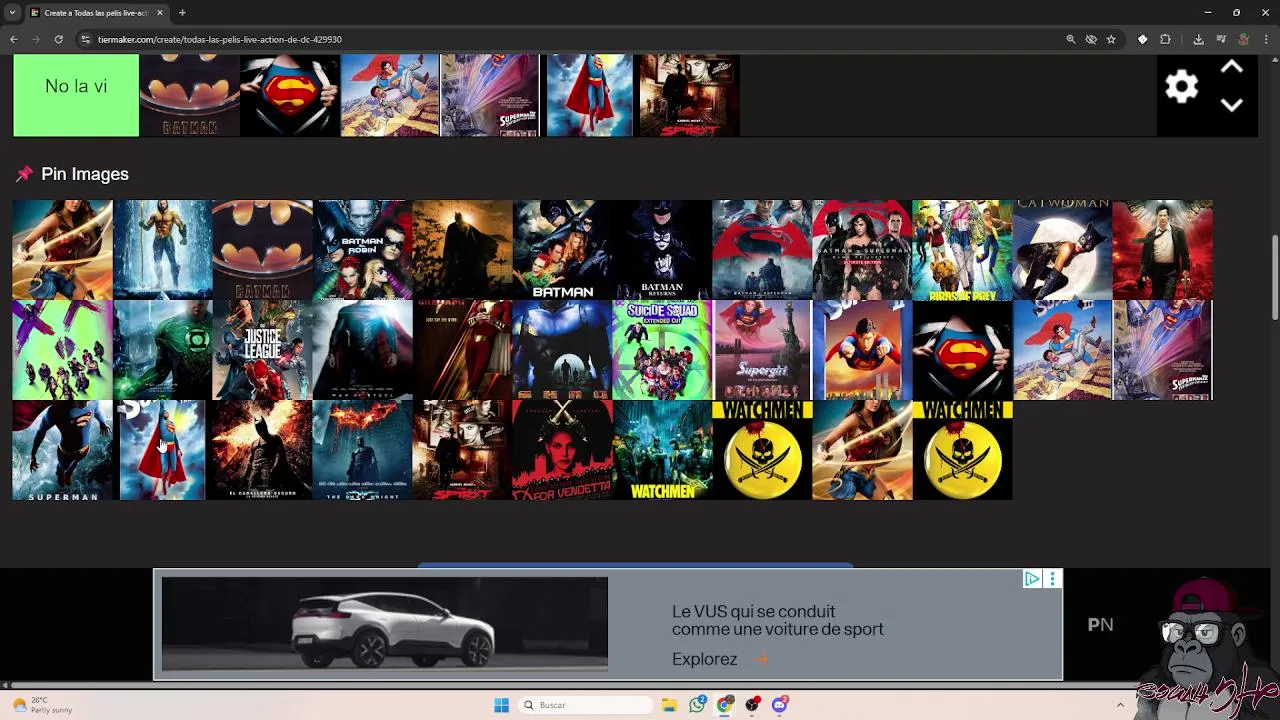
Task: Open Chrome from the taskbar
Action: tap(725, 705)
